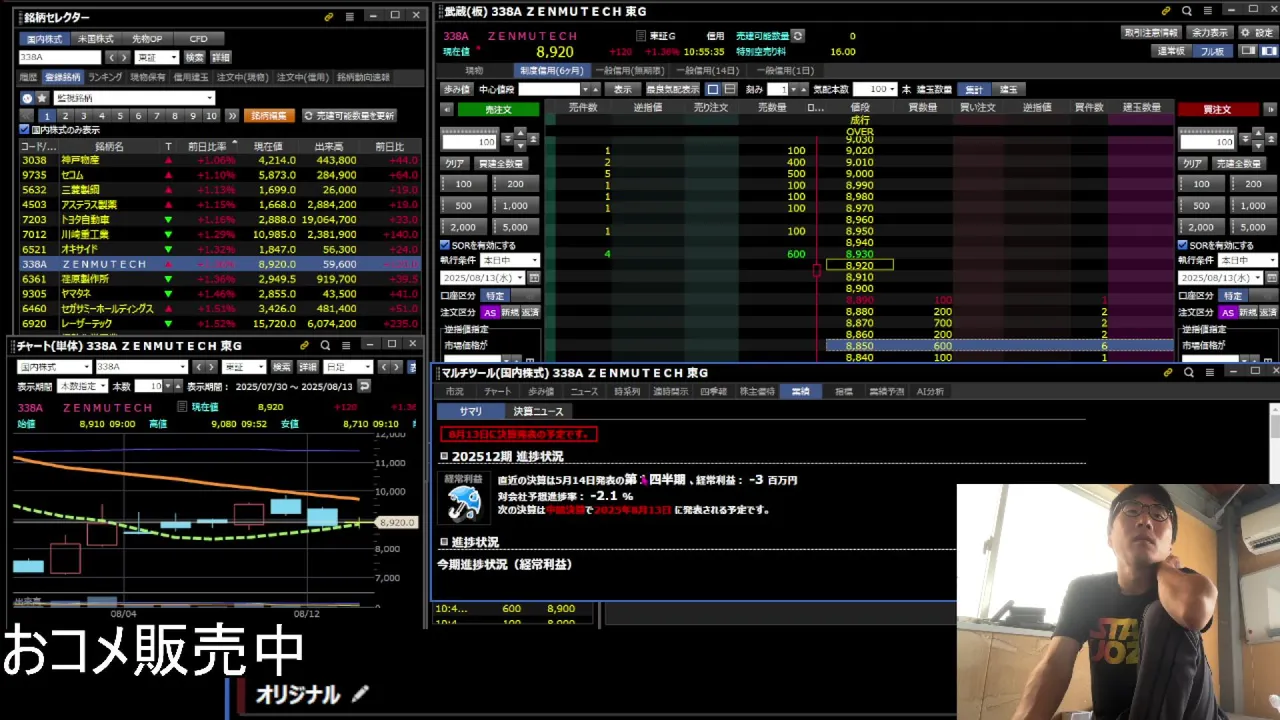Select 特定 account type on sell side
Screen dimensions: 1280x720
(x=496, y=296)
